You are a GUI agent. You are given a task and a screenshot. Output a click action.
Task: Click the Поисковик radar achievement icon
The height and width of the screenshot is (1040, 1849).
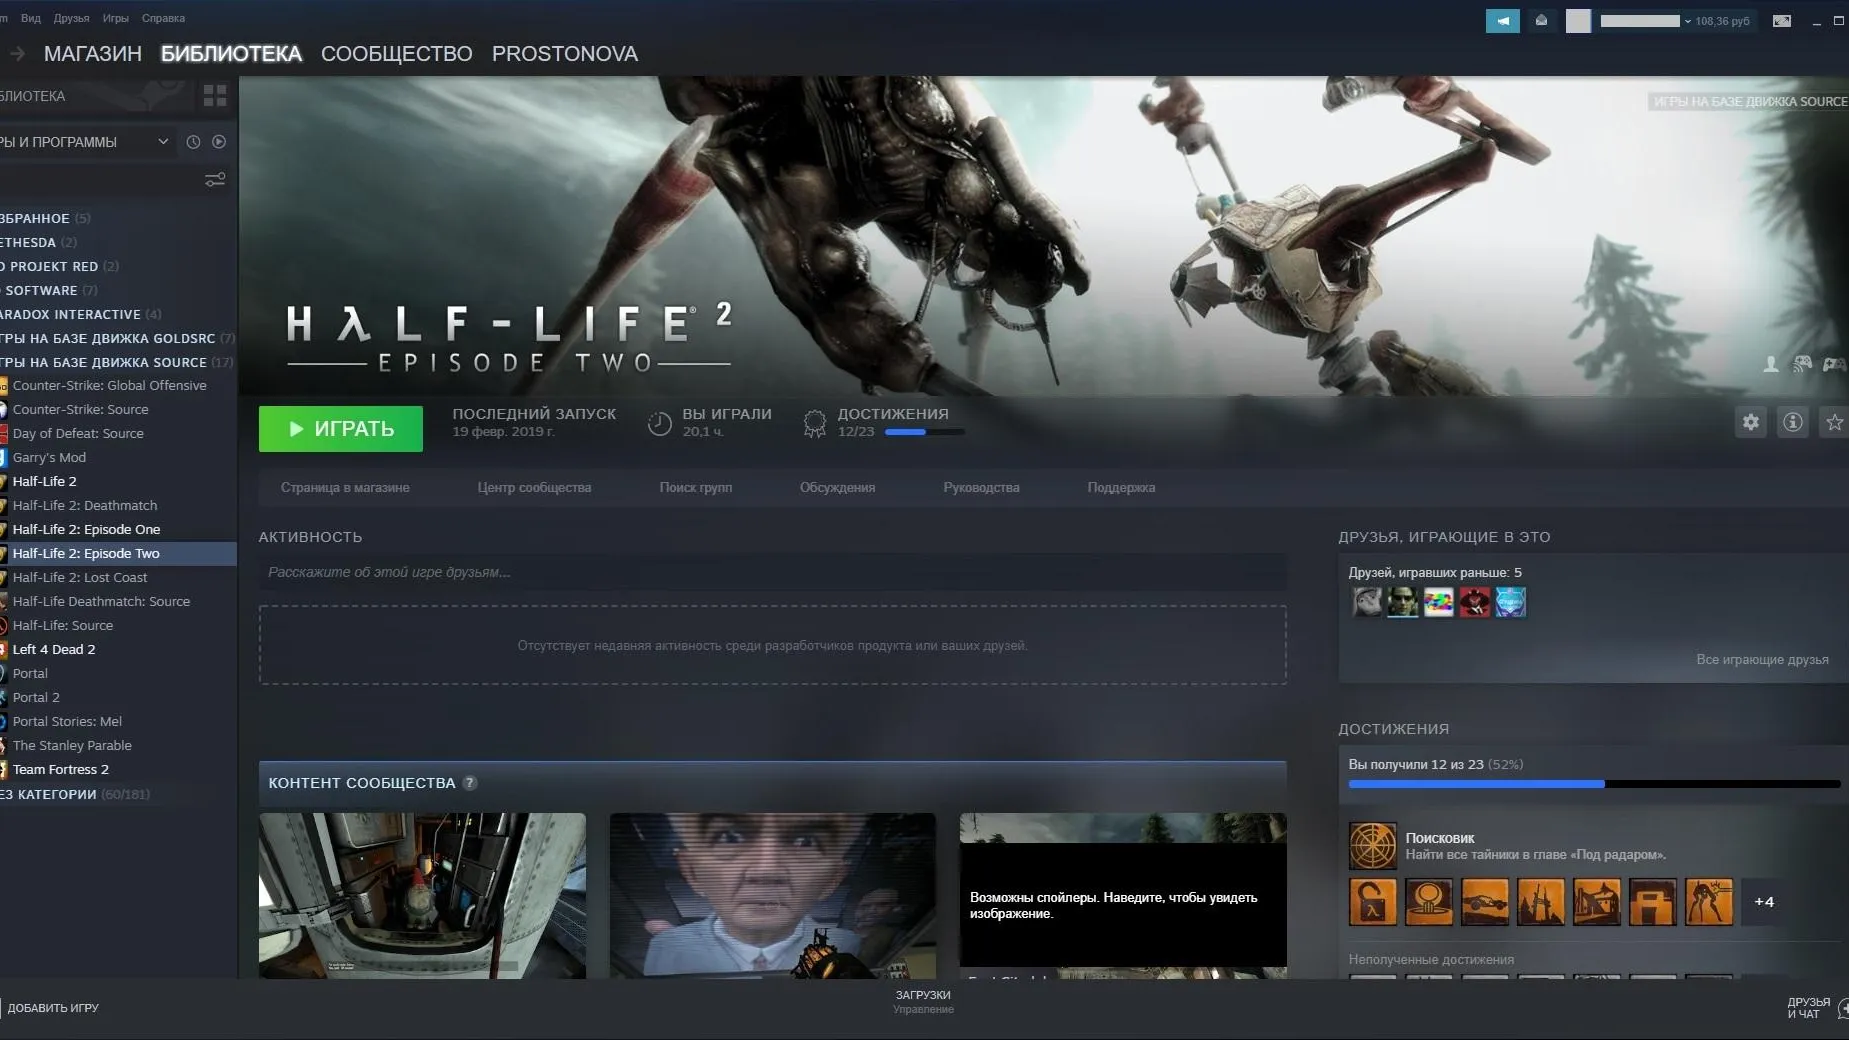(1372, 846)
